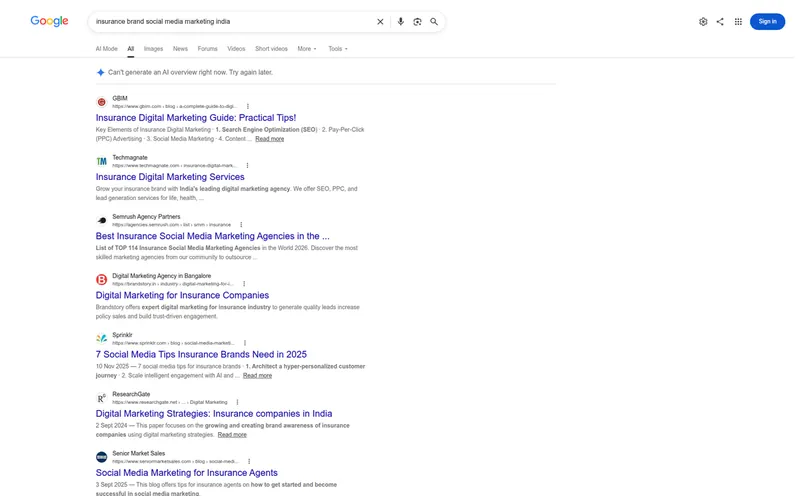
Task: Click Read more on Sprinklr snippet
Action: pyautogui.click(x=257, y=376)
